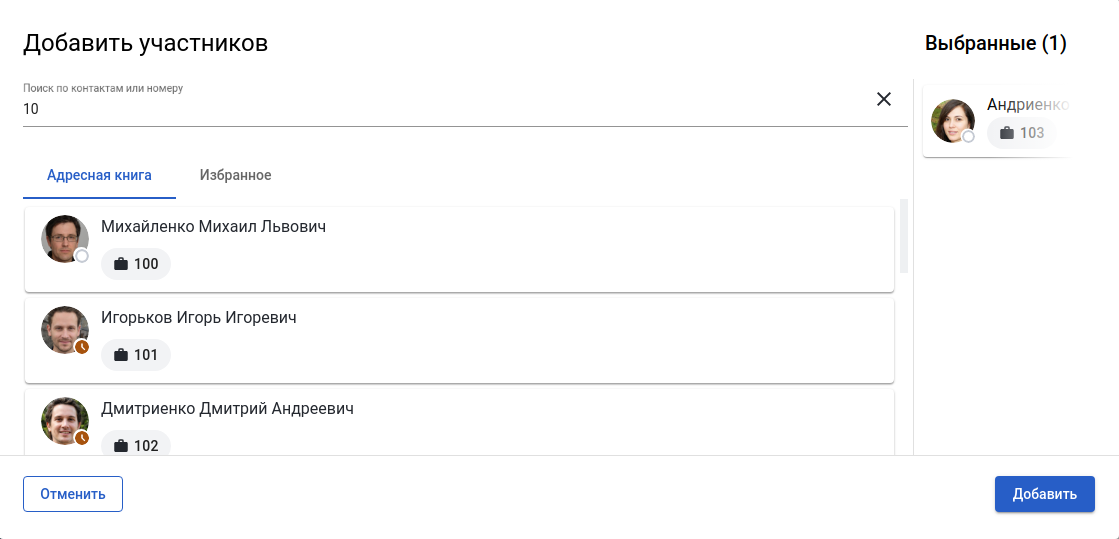Click status indicator on selected Андриенко avatar
1119x539 pixels.
(968, 137)
